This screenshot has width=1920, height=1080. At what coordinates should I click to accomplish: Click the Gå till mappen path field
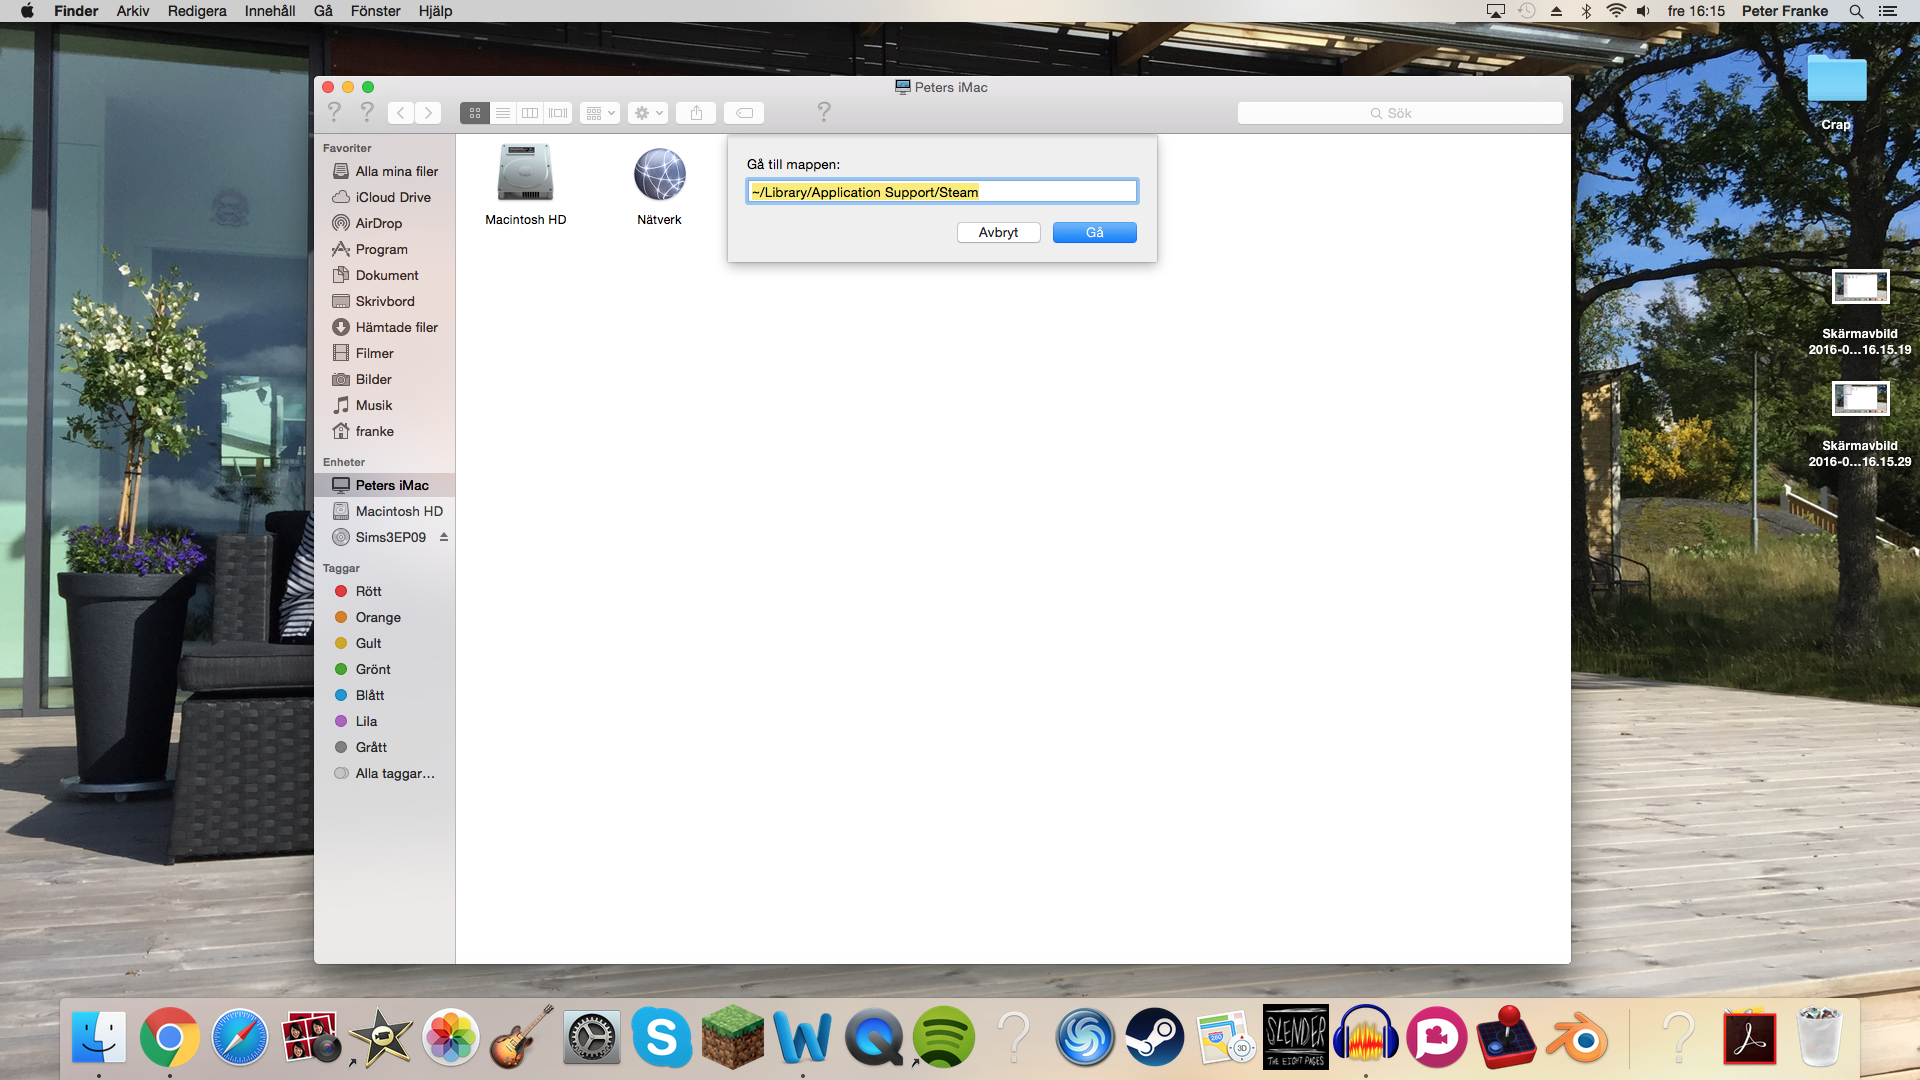point(941,192)
